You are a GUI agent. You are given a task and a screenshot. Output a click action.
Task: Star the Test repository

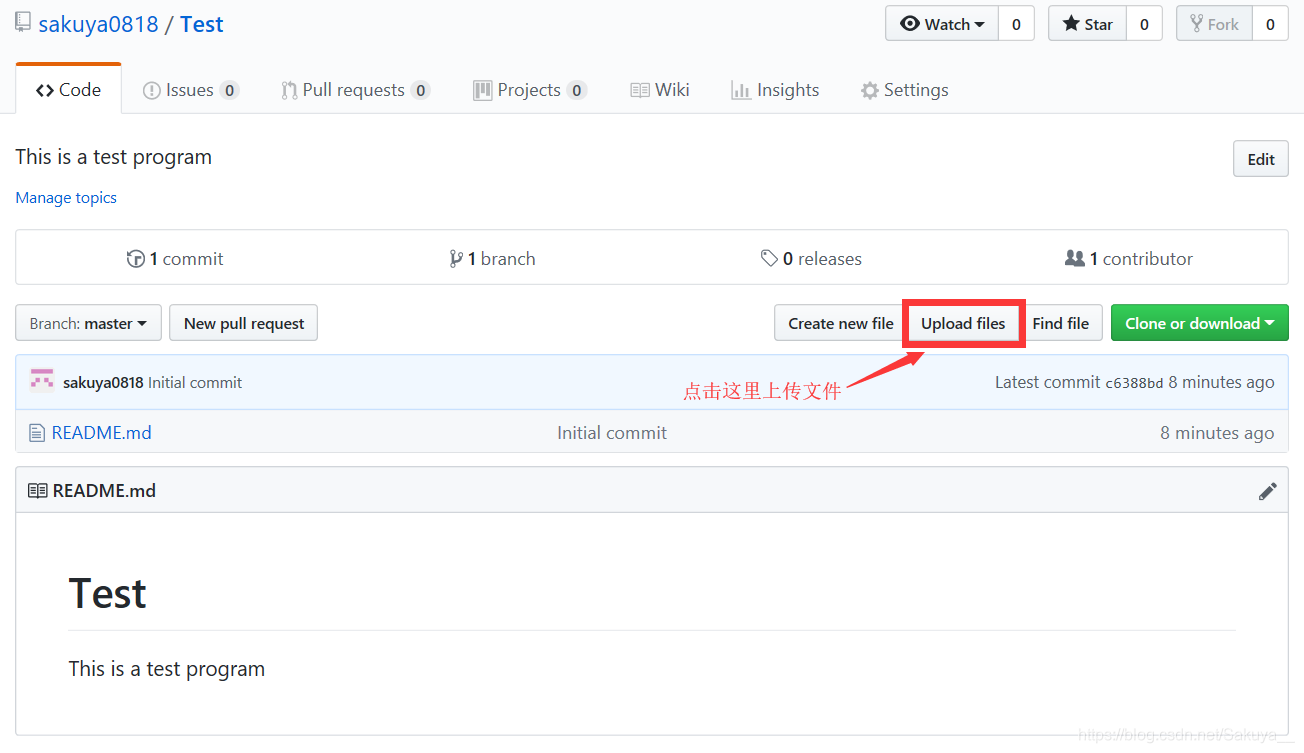click(1088, 24)
